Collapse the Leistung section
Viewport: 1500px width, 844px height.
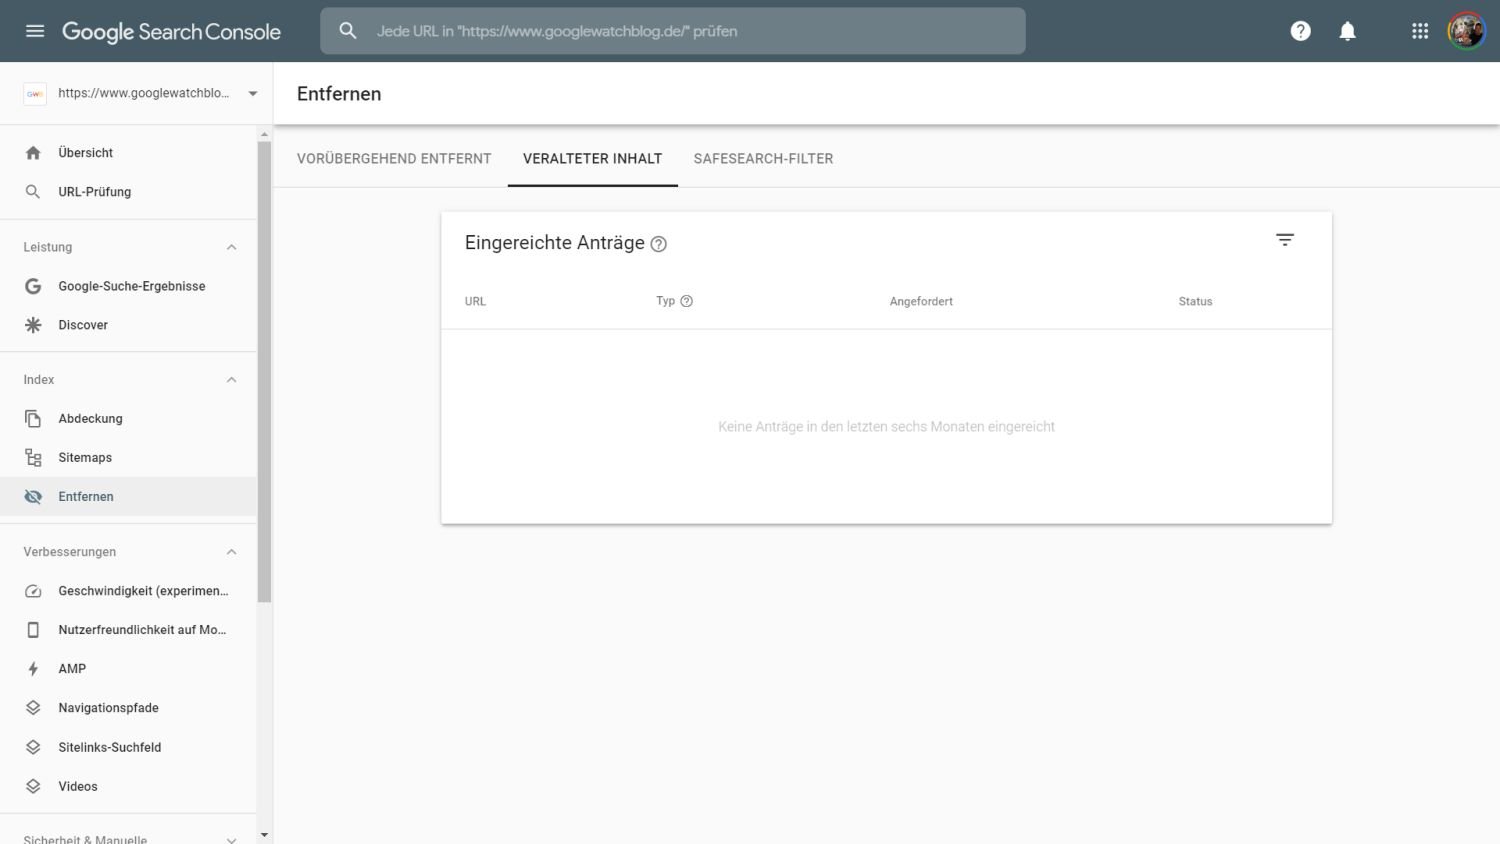(231, 247)
